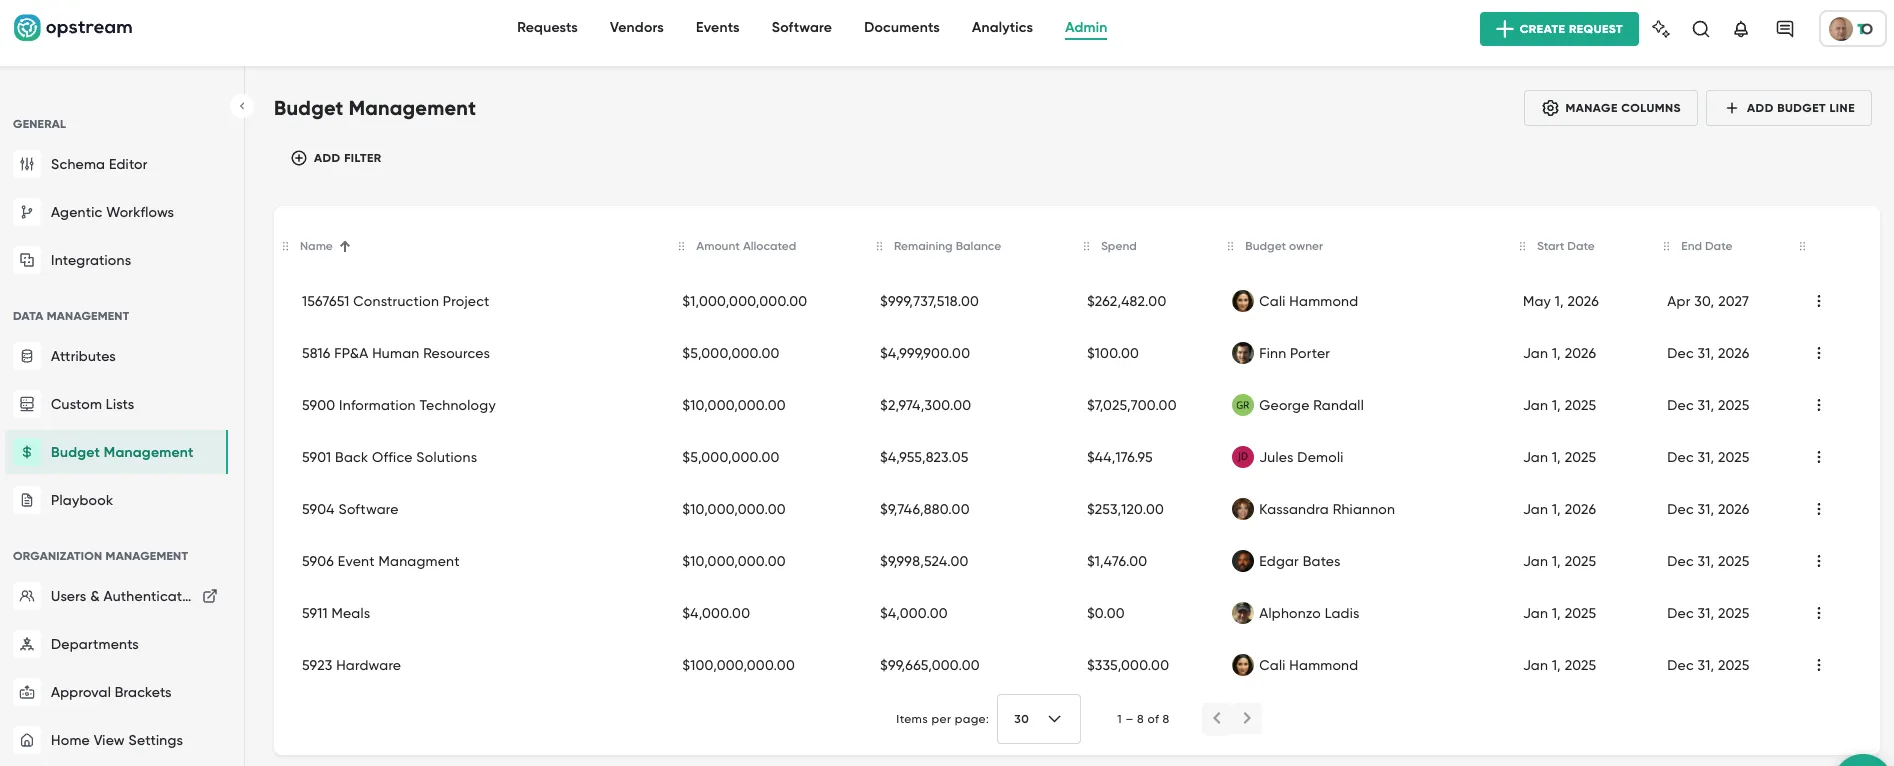Click the May 1, 2026 start date
Screen dimensions: 1894x766
[x=1561, y=301]
